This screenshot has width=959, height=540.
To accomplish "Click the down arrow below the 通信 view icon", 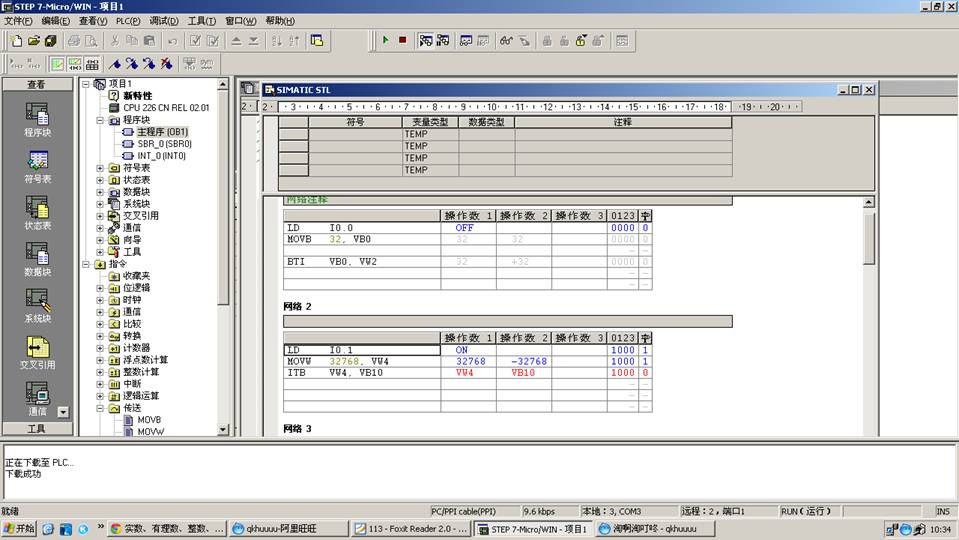I will [x=63, y=412].
